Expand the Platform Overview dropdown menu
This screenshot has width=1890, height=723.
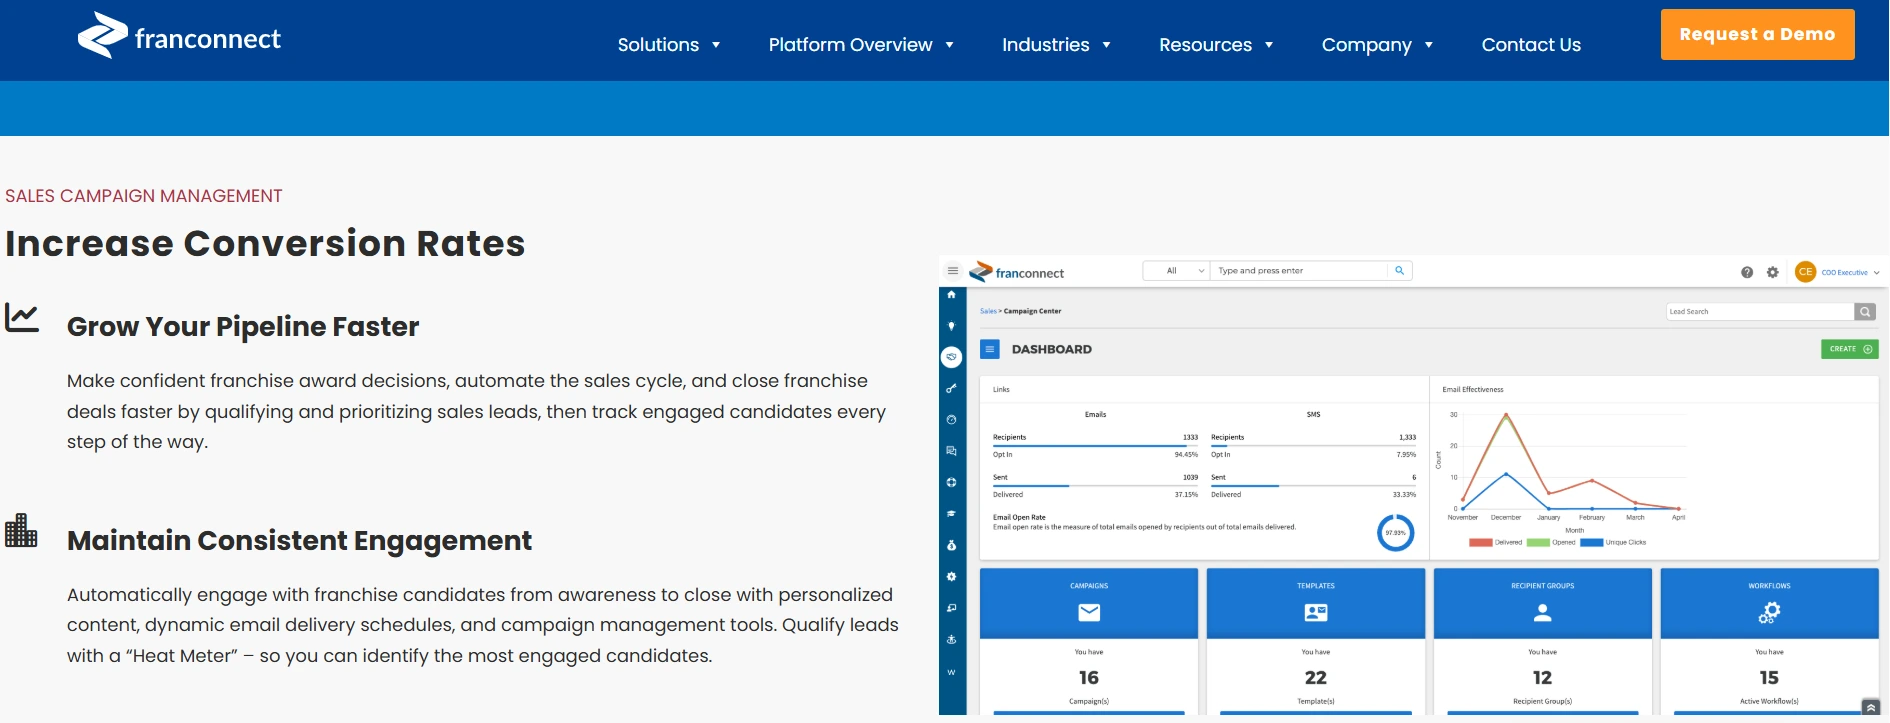point(861,45)
